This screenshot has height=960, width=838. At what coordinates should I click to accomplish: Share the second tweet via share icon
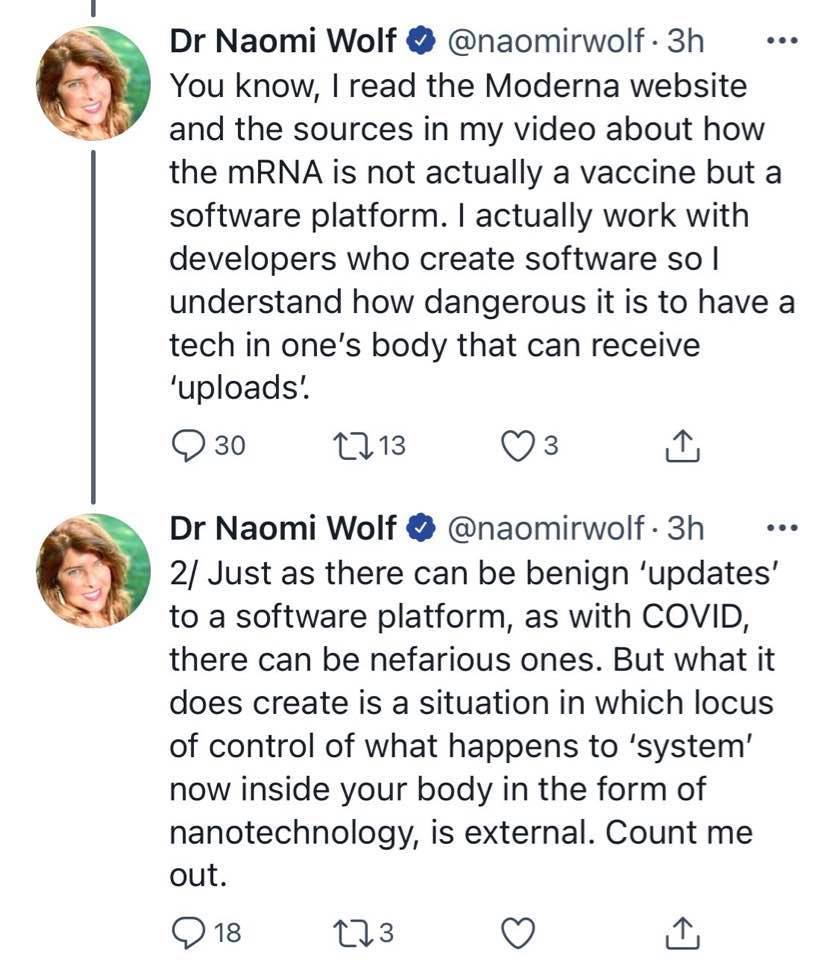coord(682,933)
